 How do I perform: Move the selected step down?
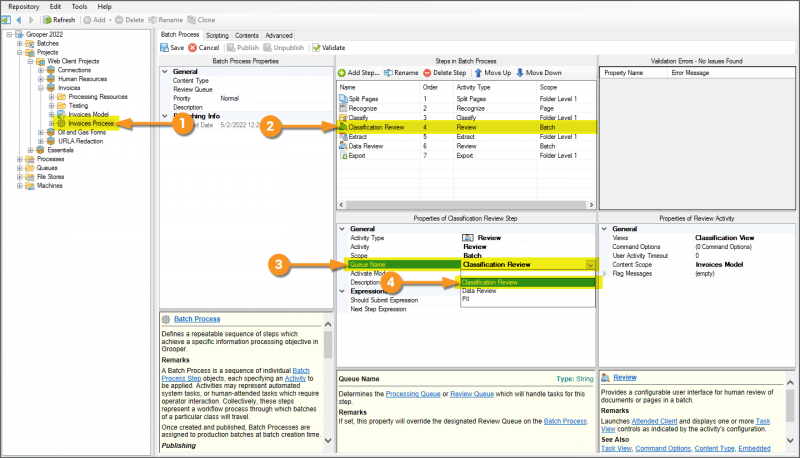[x=539, y=73]
